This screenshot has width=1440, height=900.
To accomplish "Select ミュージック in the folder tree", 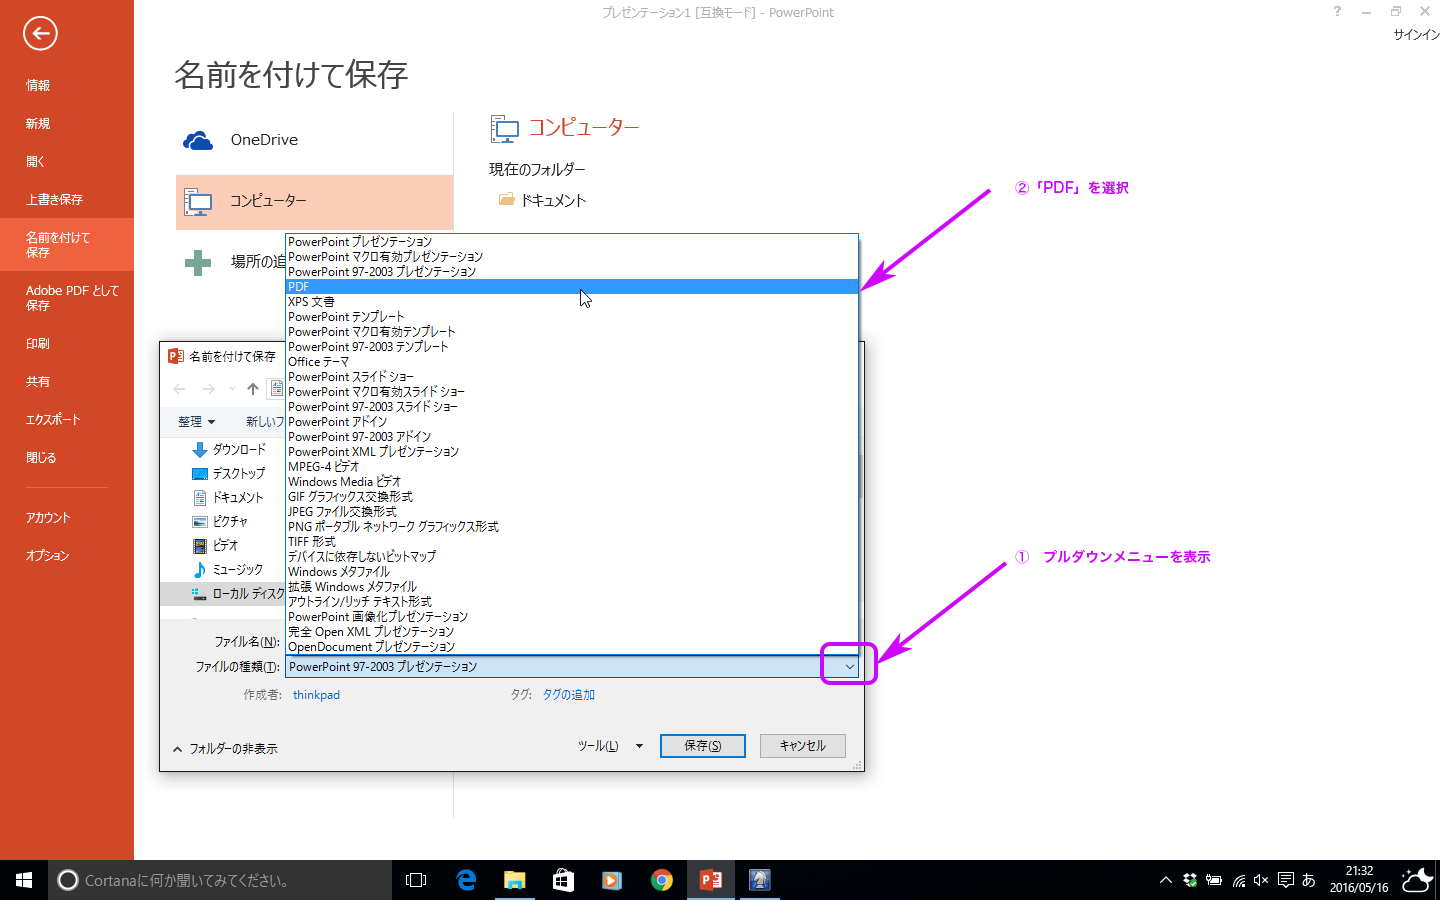I will [x=228, y=570].
